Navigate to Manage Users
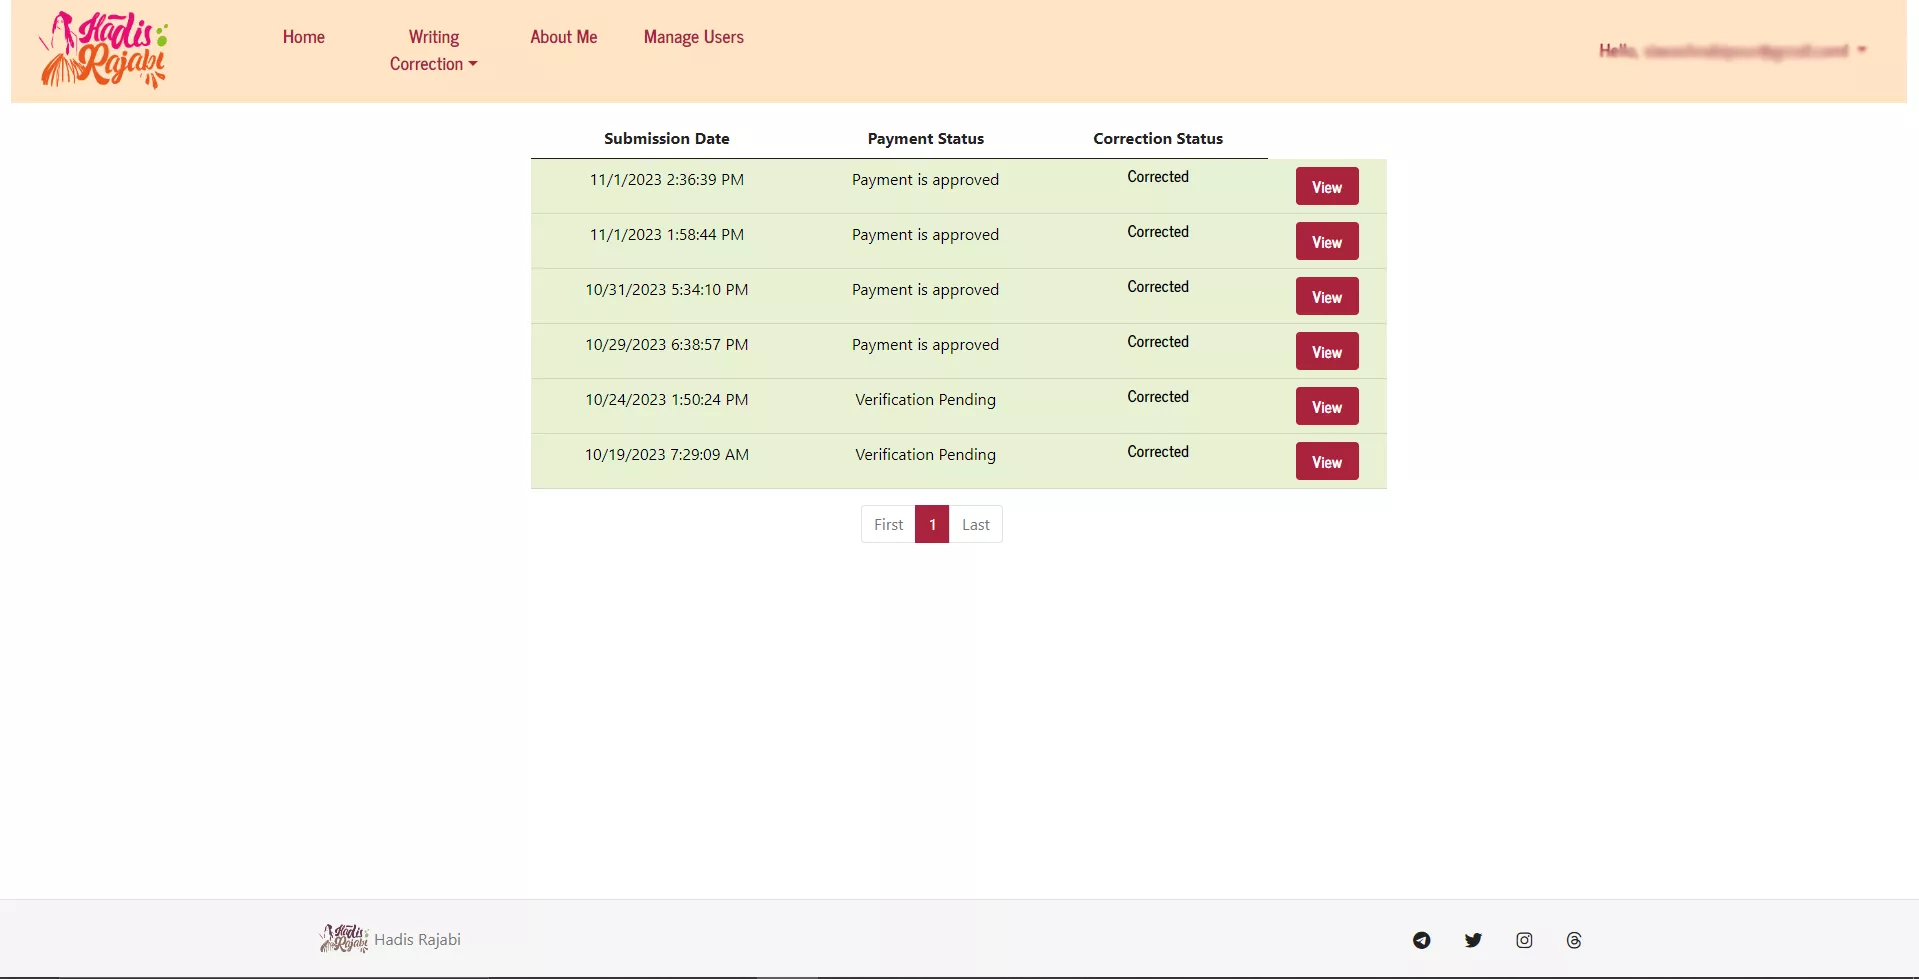1919x979 pixels. [x=693, y=37]
